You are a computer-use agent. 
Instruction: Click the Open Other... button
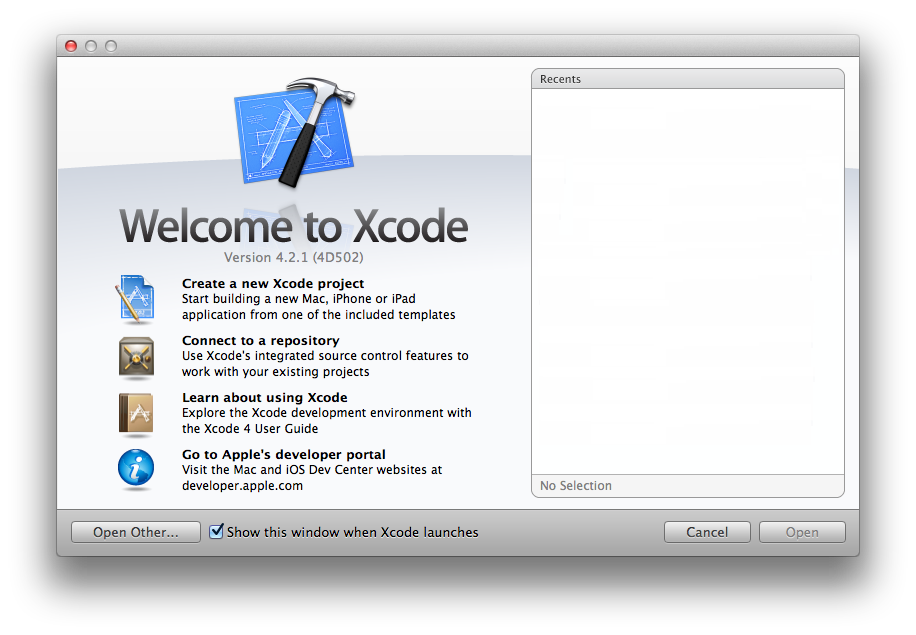(136, 532)
